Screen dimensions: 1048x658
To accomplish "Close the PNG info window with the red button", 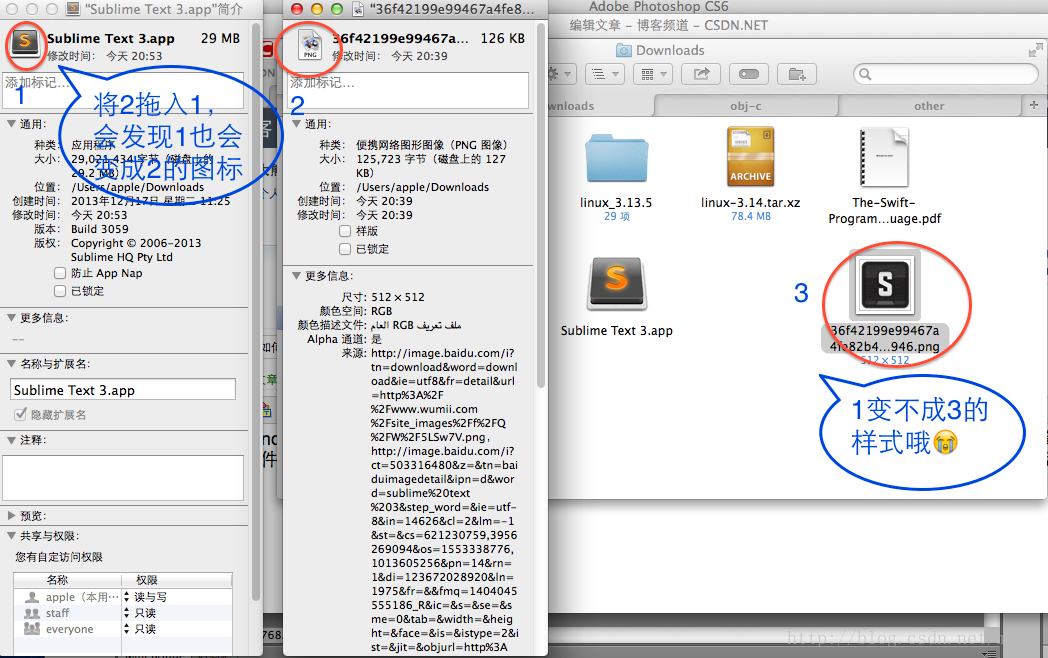I will (x=297, y=9).
